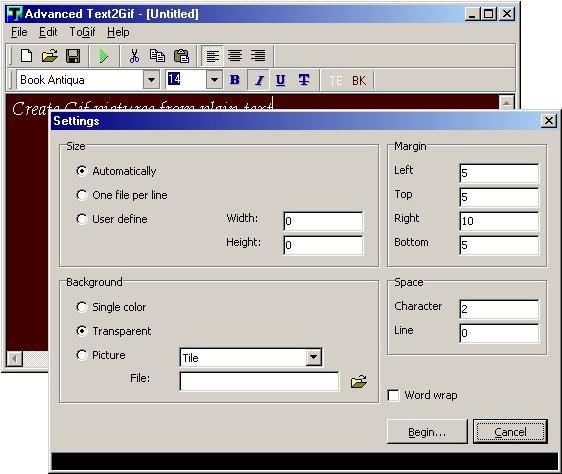Click the Top margin field

(x=499, y=197)
